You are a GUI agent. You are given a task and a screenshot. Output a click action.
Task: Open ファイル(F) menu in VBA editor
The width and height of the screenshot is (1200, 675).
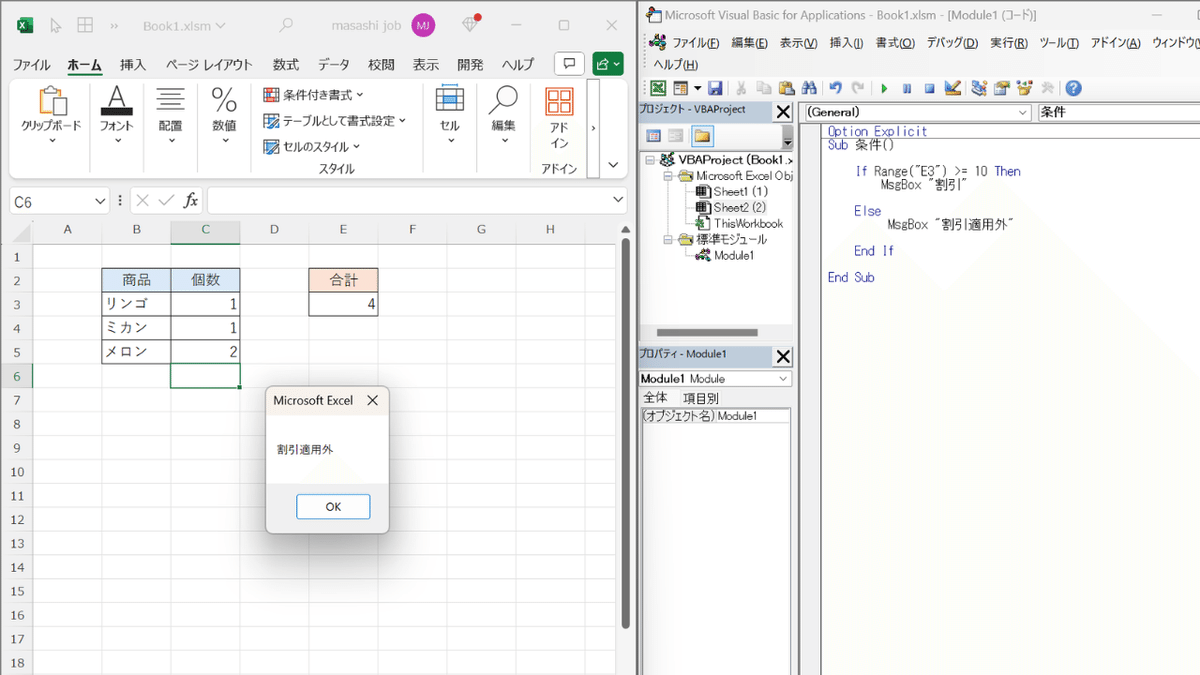(x=695, y=43)
